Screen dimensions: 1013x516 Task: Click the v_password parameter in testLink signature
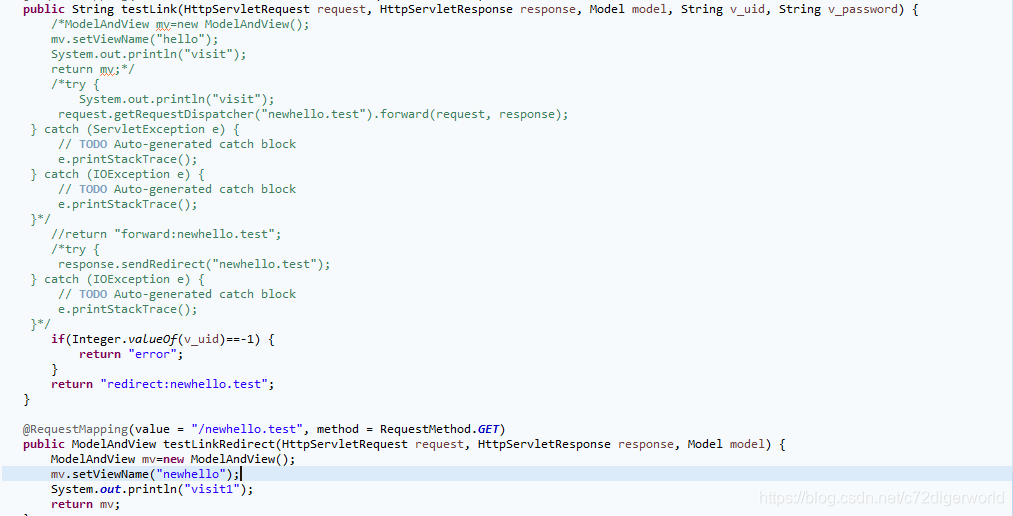[863, 10]
